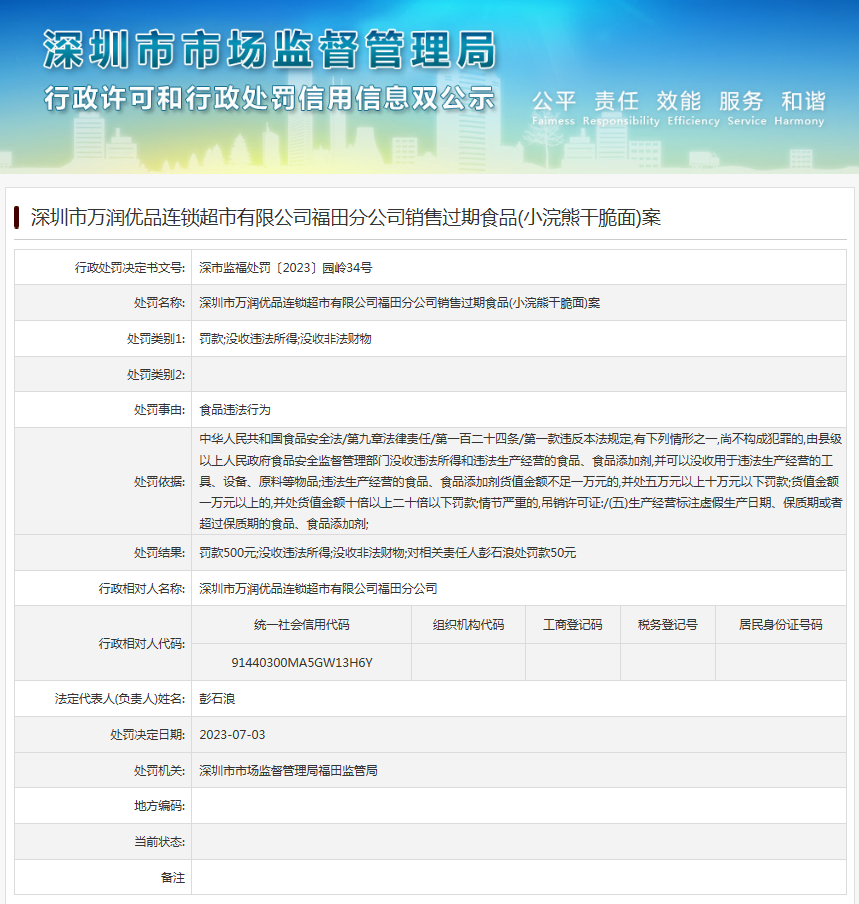Click the 当前状态 row label
Screen dimensions: 859x904
[160, 842]
